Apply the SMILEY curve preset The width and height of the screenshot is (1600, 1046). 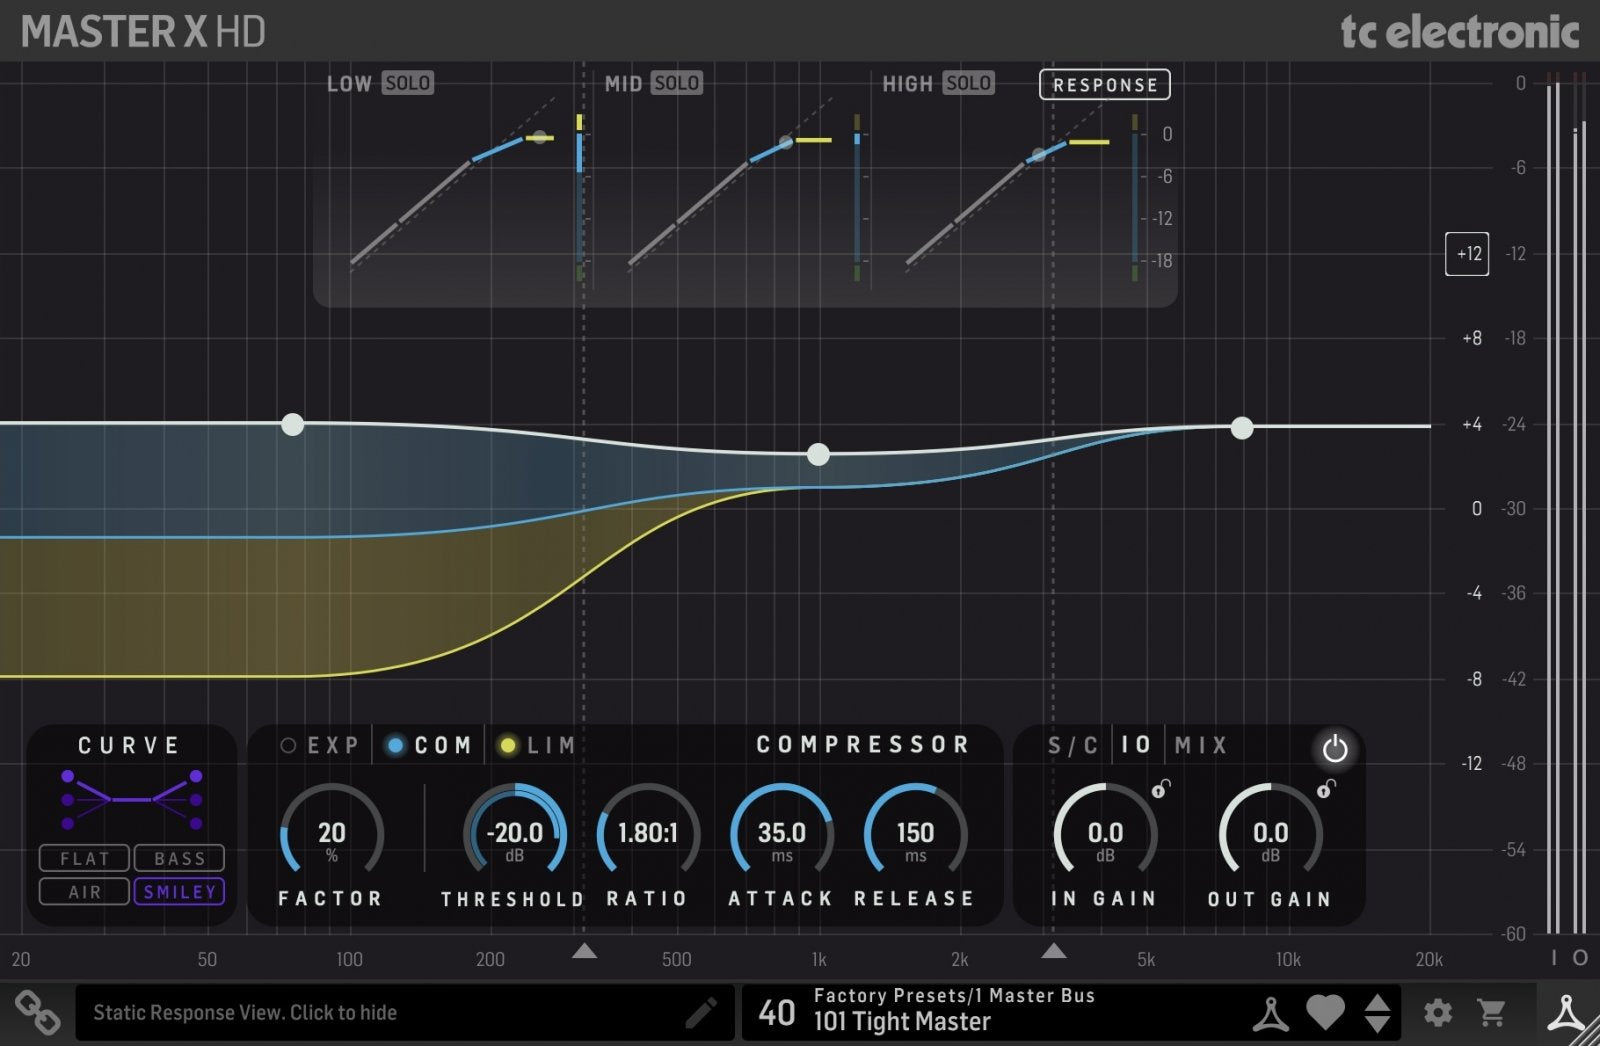(x=180, y=891)
